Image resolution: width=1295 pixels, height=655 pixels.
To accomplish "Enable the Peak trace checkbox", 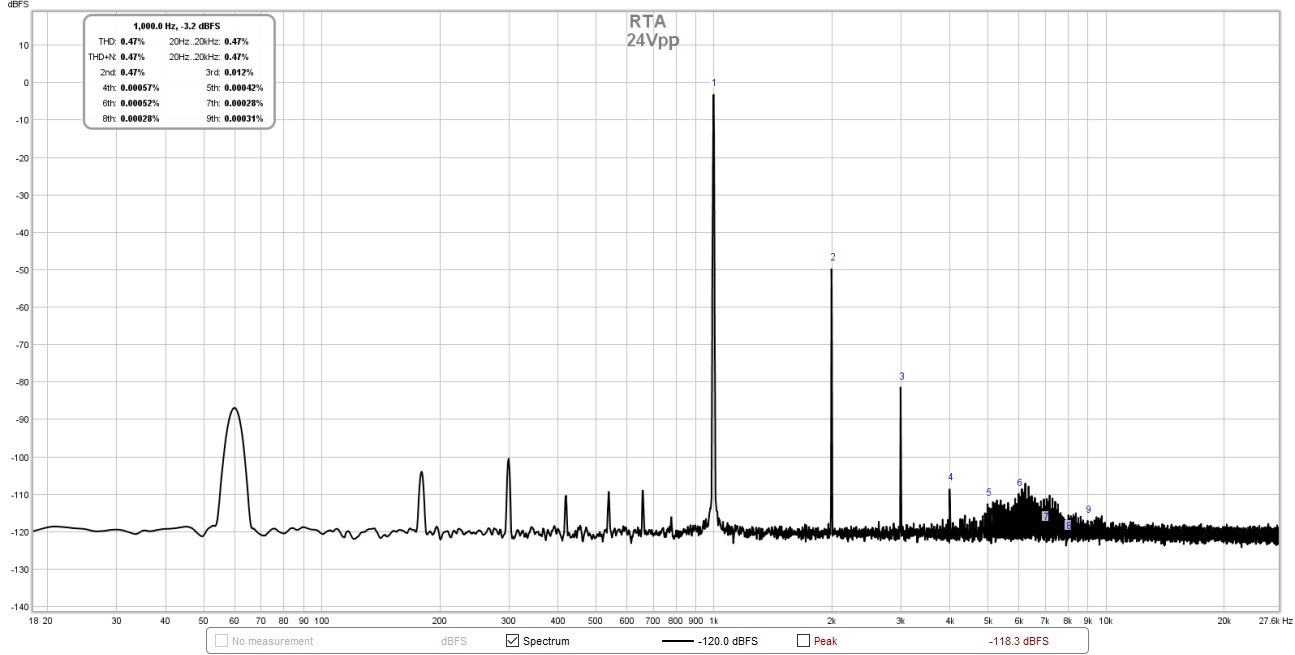I will point(803,641).
